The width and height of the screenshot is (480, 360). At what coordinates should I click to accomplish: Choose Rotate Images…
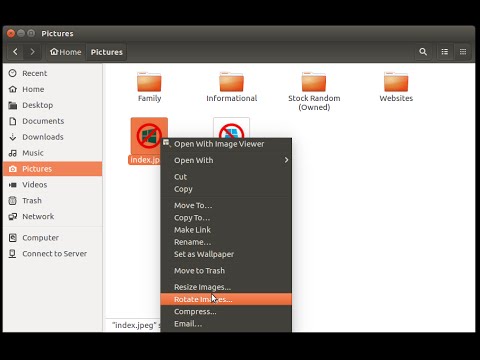[226, 299]
